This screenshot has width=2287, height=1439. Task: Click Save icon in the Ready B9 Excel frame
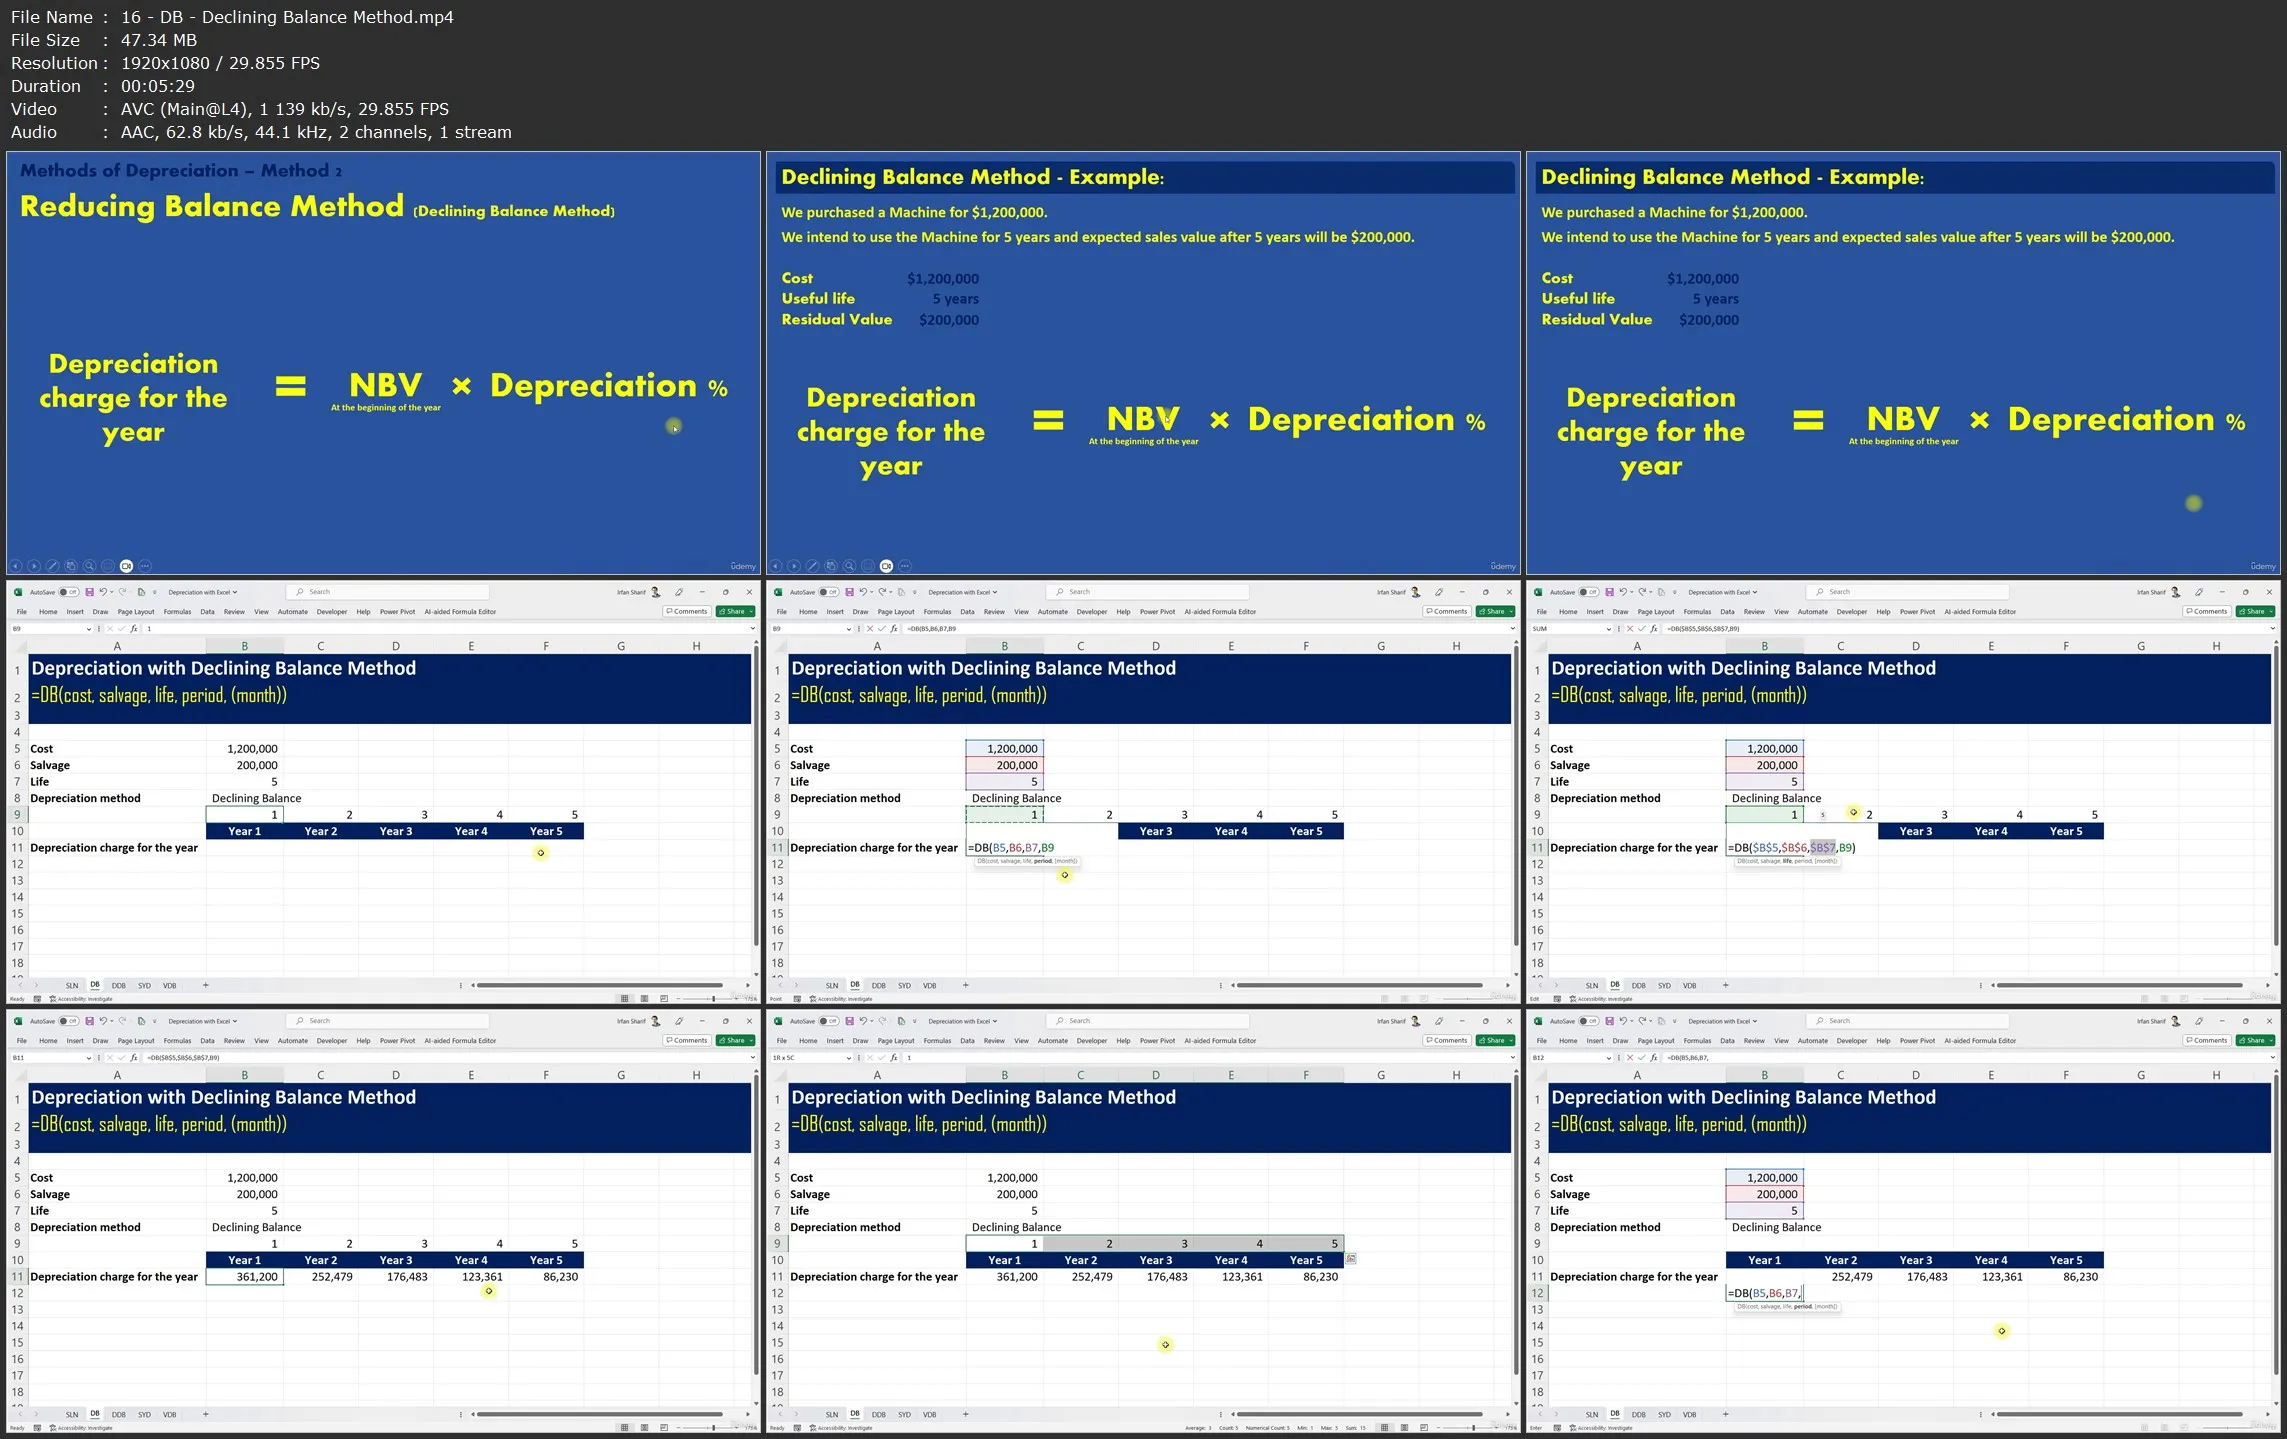(89, 592)
